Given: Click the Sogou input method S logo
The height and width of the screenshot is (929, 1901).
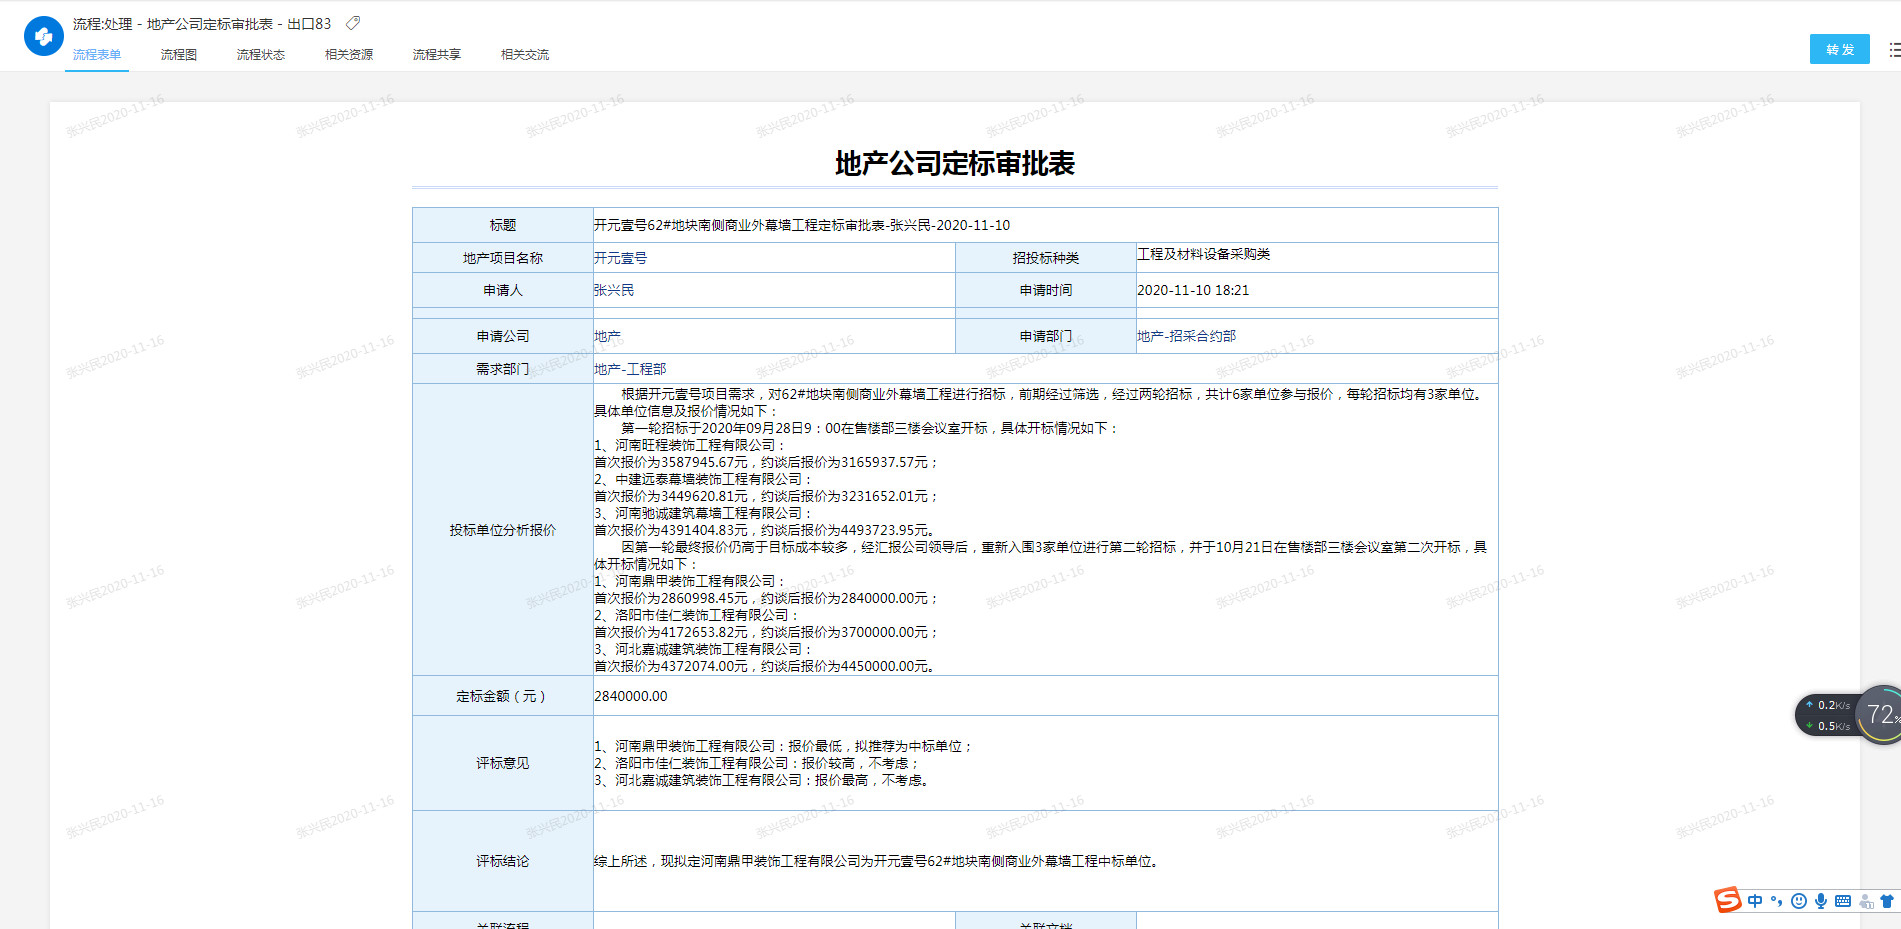Looking at the screenshot, I should 1727,900.
